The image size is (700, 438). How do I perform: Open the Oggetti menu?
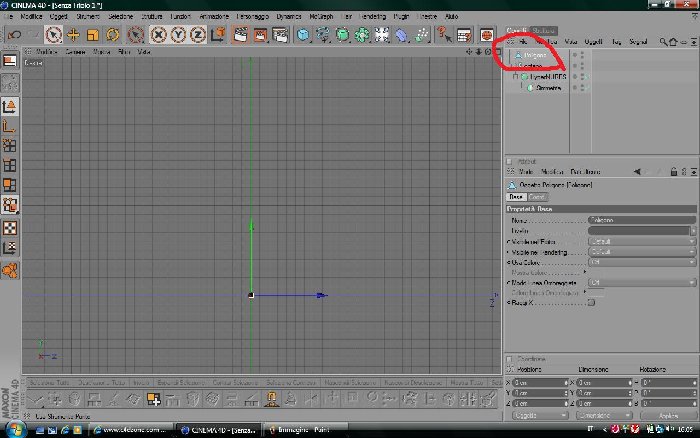[x=58, y=17]
